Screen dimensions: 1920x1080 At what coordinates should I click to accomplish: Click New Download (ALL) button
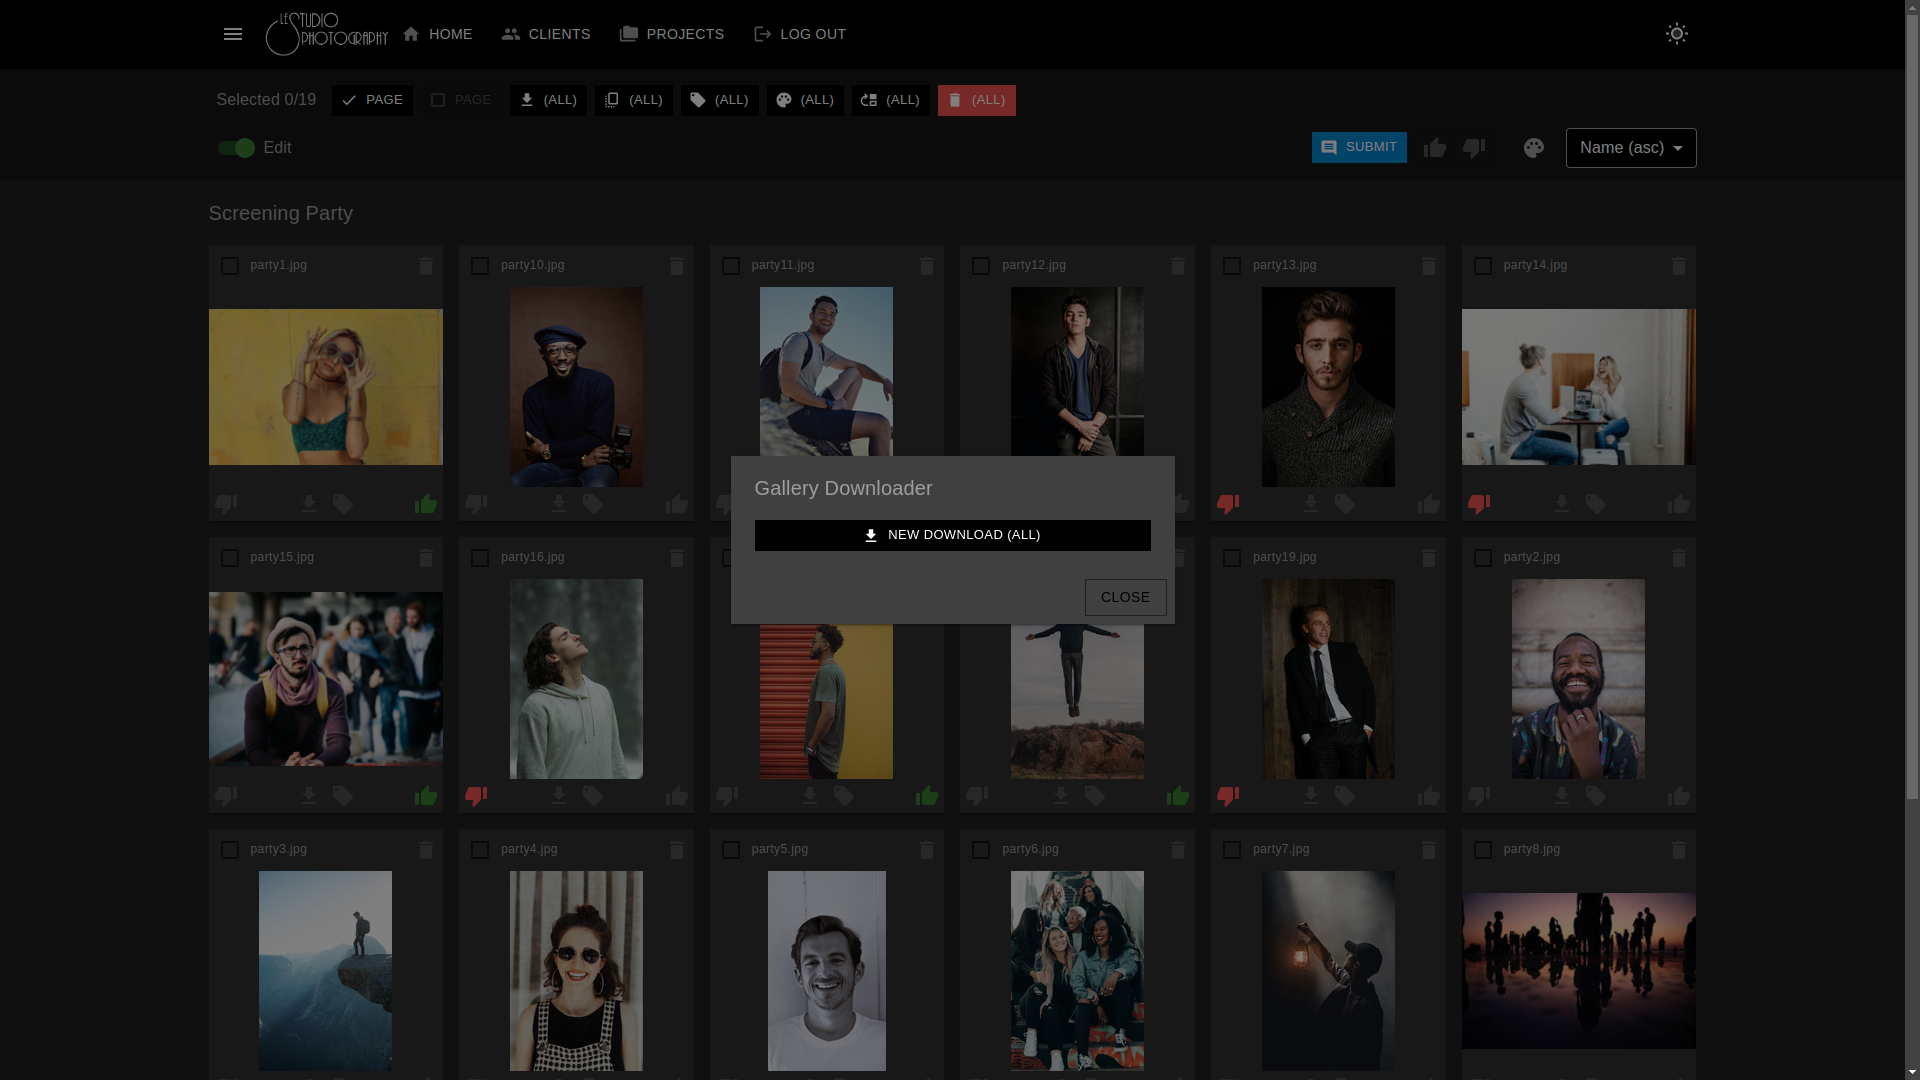tap(952, 535)
